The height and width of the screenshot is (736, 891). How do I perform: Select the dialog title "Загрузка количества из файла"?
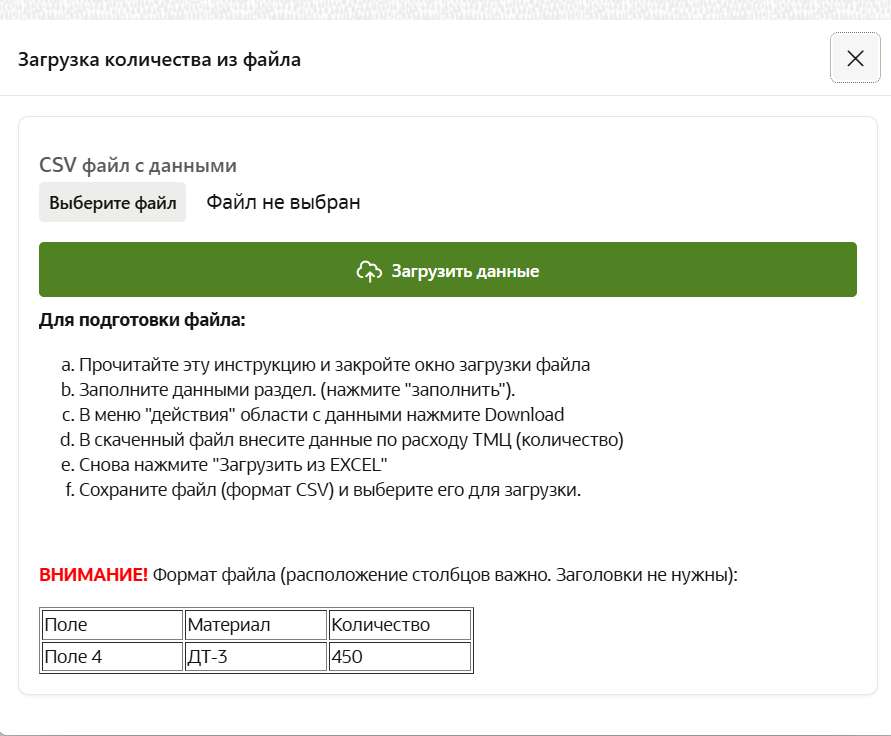(159, 60)
